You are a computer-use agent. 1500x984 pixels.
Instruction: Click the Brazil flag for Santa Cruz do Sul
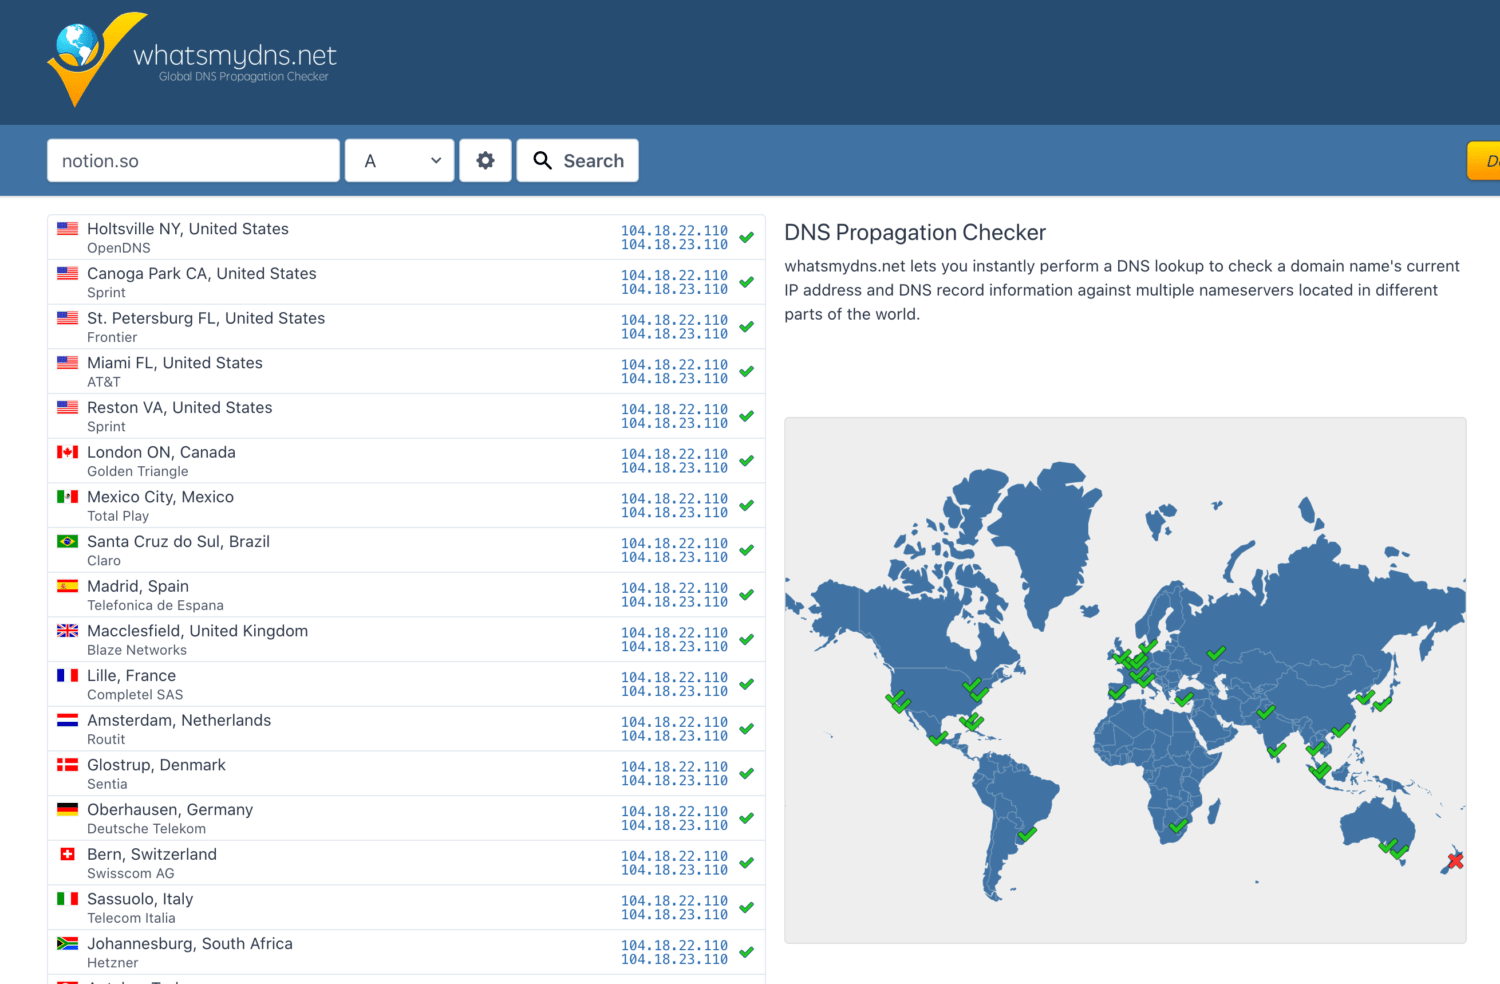coord(67,542)
